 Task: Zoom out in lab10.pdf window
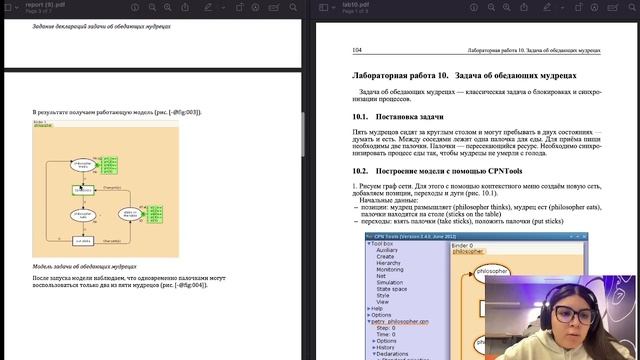[491, 7]
